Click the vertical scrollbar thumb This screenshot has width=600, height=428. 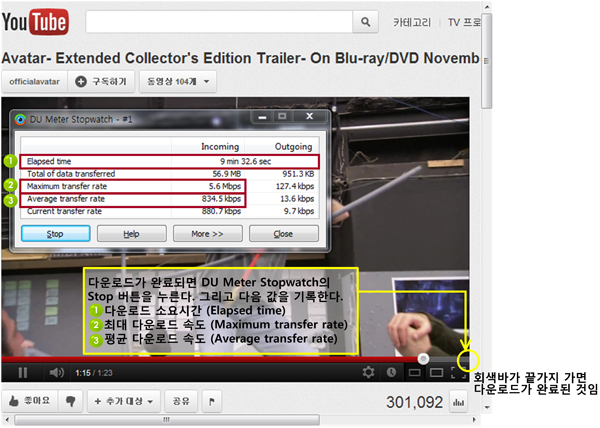coord(486,61)
